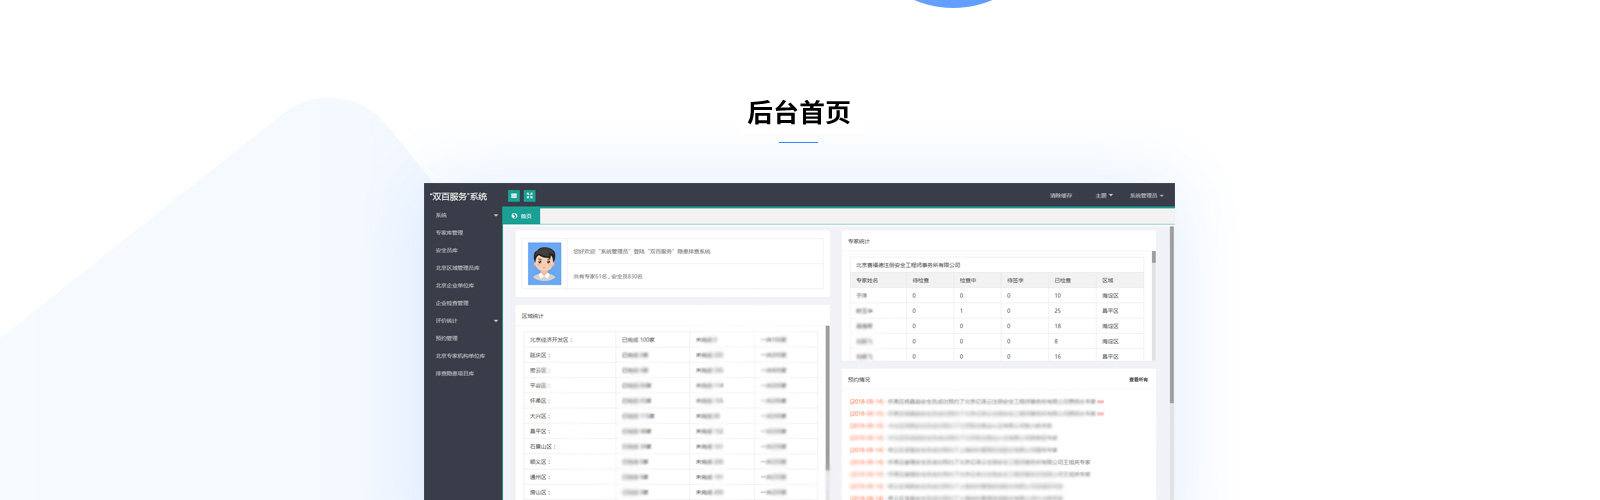Image resolution: width=1600 pixels, height=500 pixels.
Task: Open the 首页 tab
Action: (522, 216)
